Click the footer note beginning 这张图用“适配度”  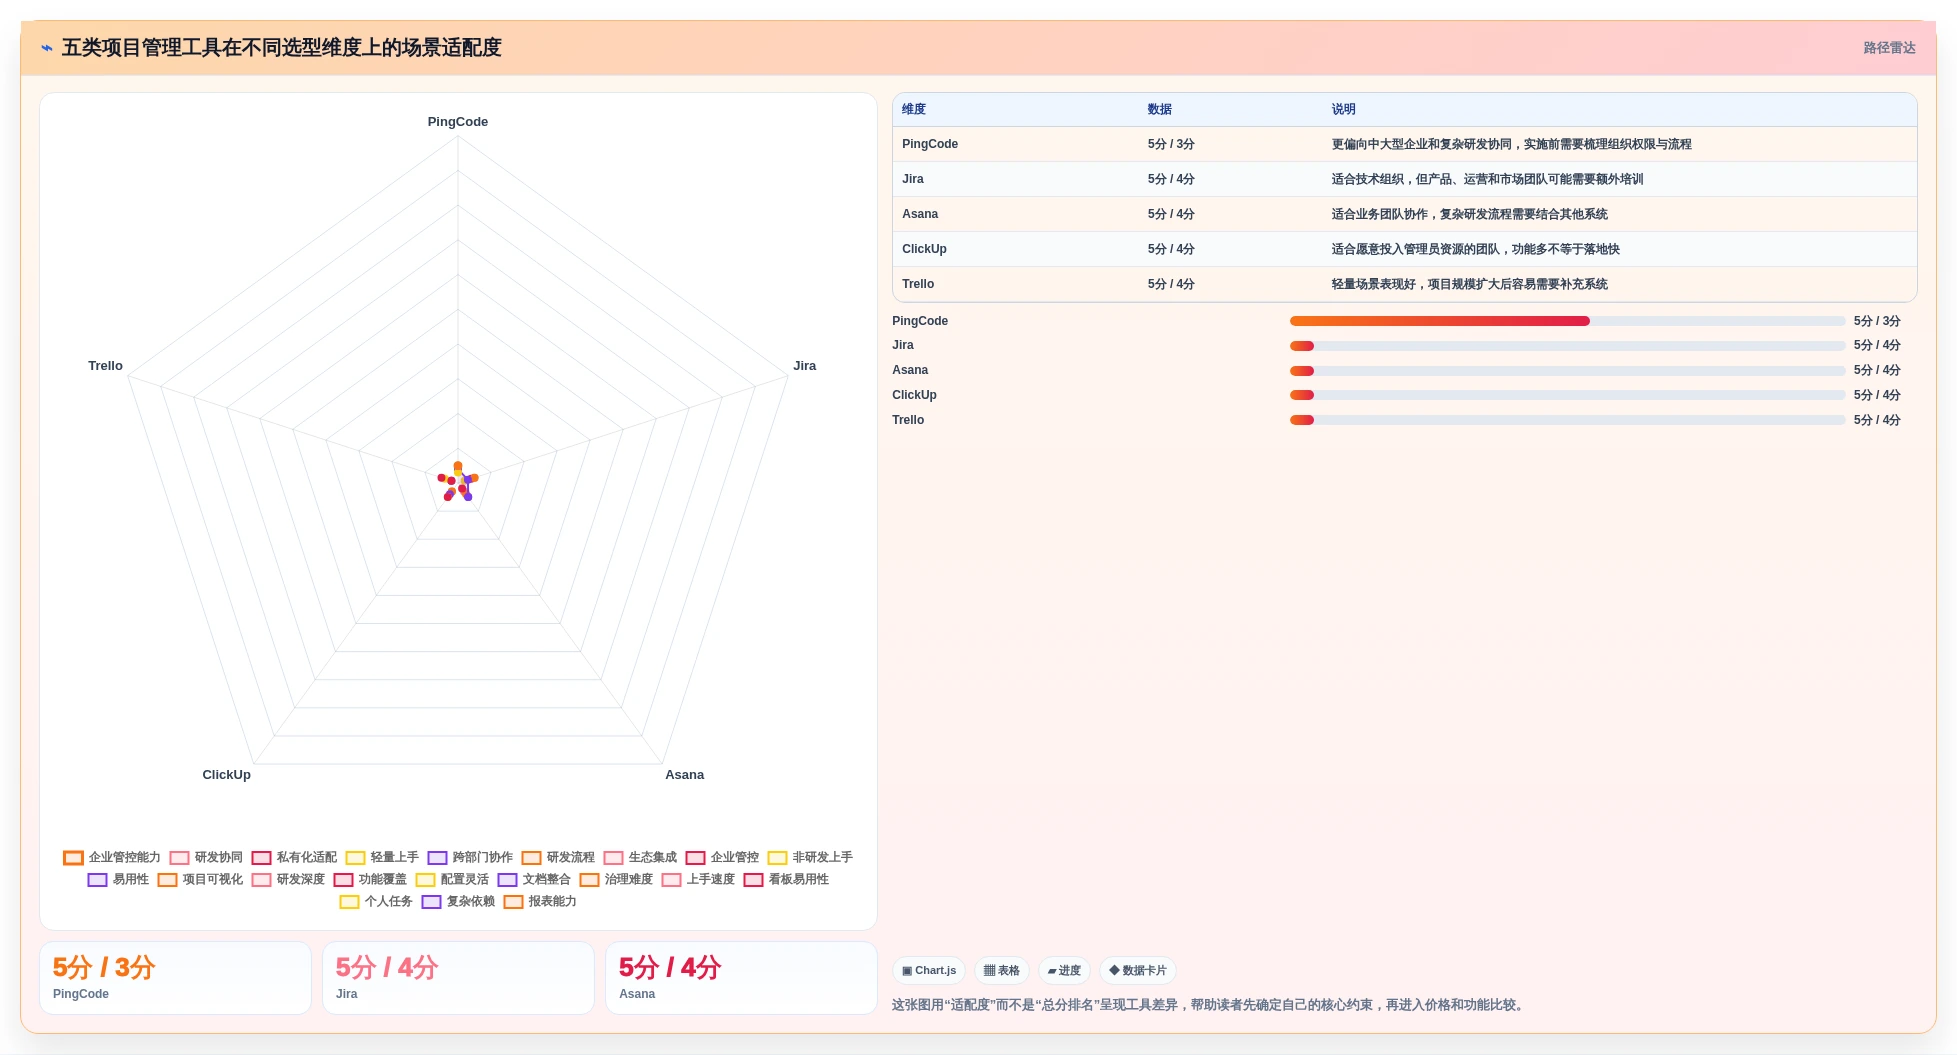[1210, 1005]
